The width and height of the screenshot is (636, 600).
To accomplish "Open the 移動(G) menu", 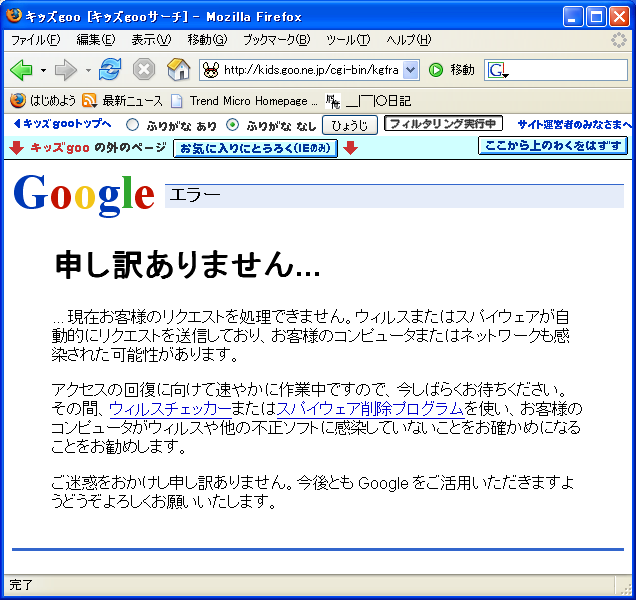I will tap(207, 40).
